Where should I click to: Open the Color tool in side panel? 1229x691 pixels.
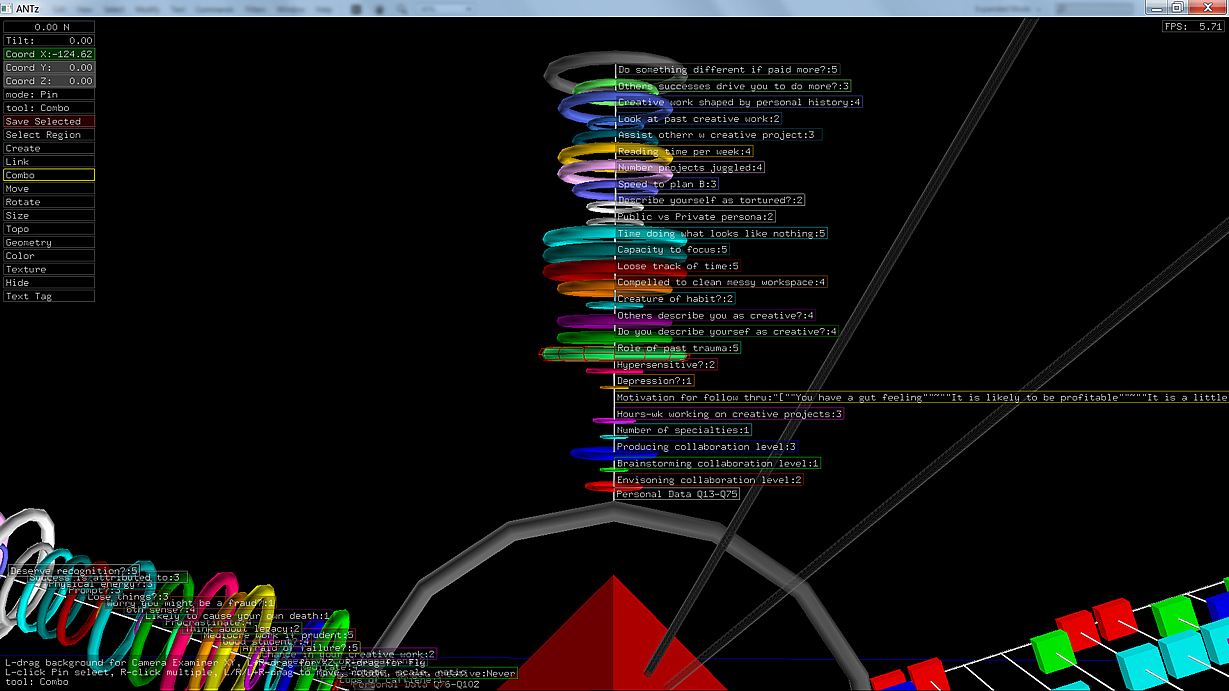49,256
